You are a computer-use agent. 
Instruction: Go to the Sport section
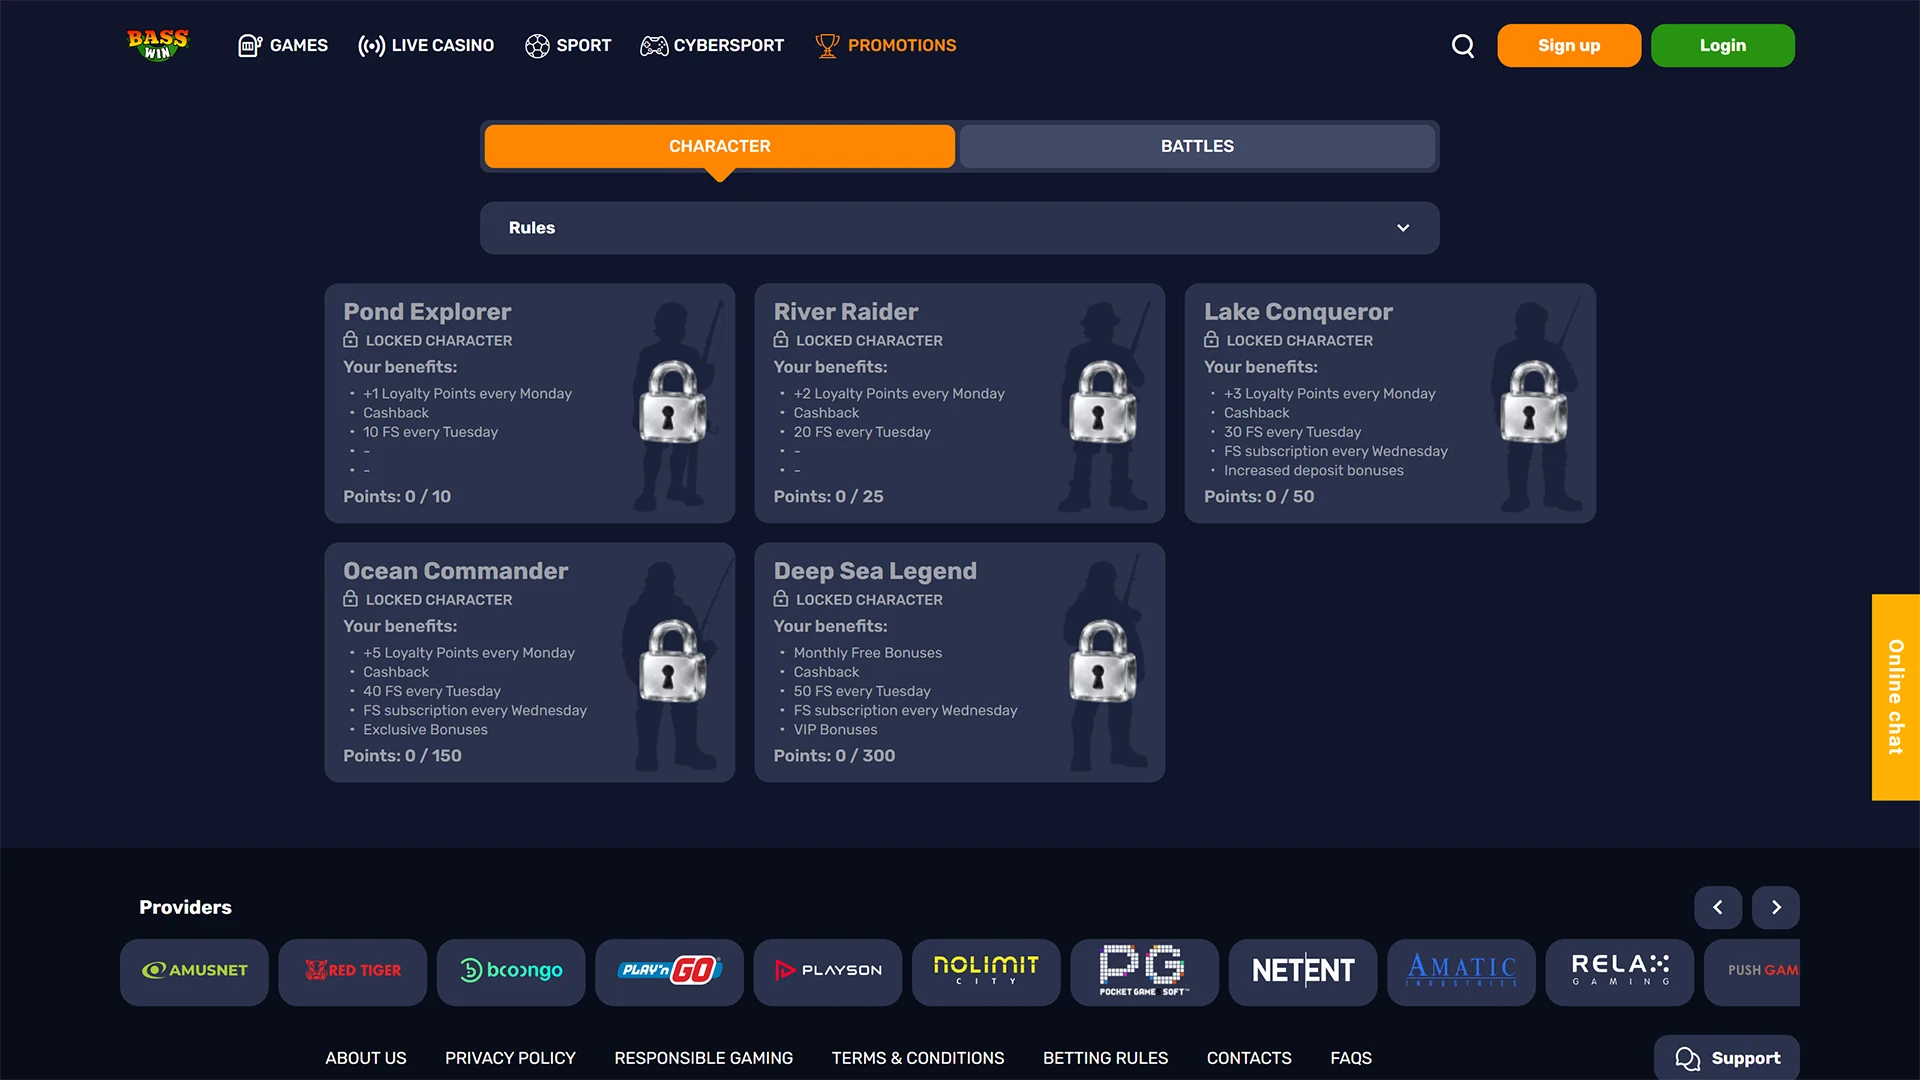[x=568, y=46]
